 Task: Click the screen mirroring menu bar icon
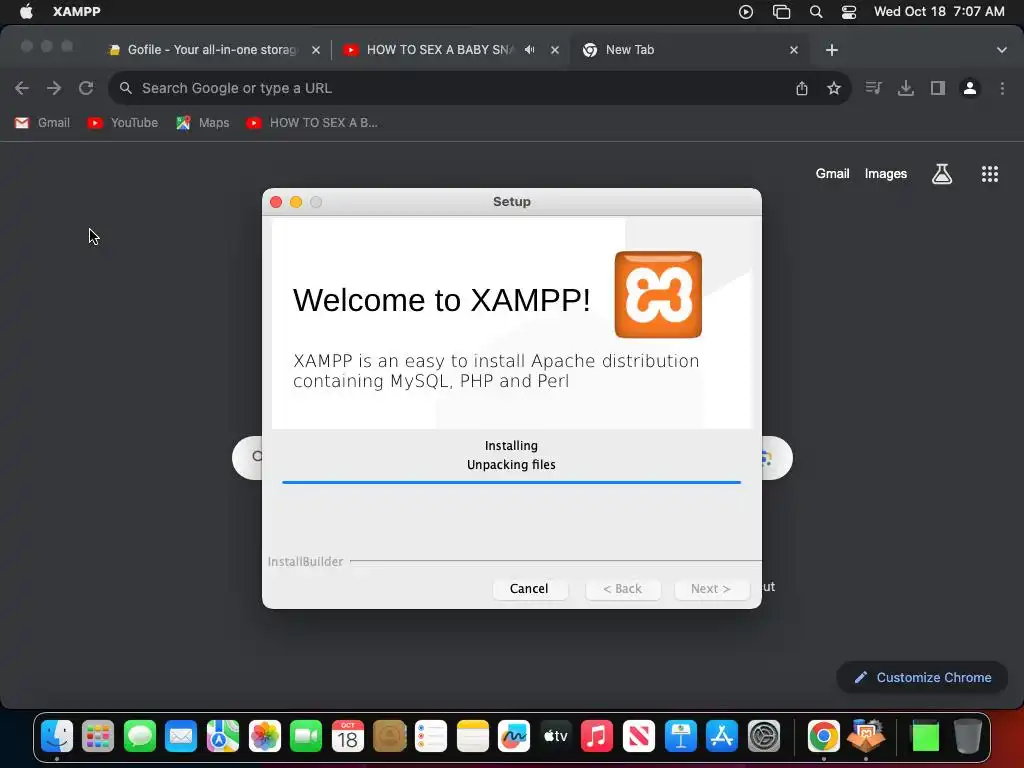(781, 12)
